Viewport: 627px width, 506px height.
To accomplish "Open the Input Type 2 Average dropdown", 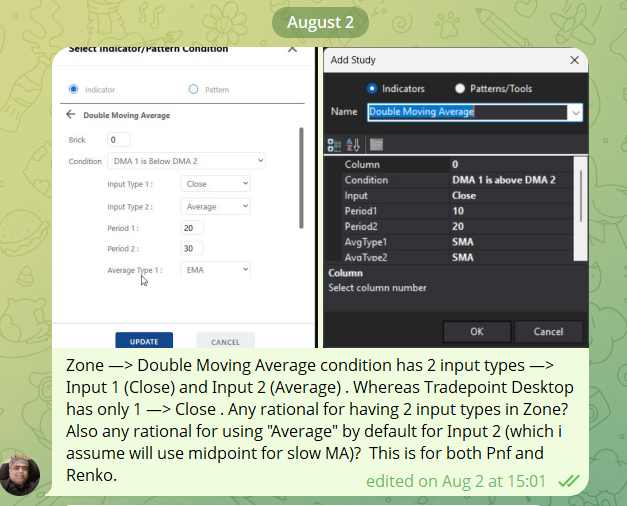I will pos(216,206).
